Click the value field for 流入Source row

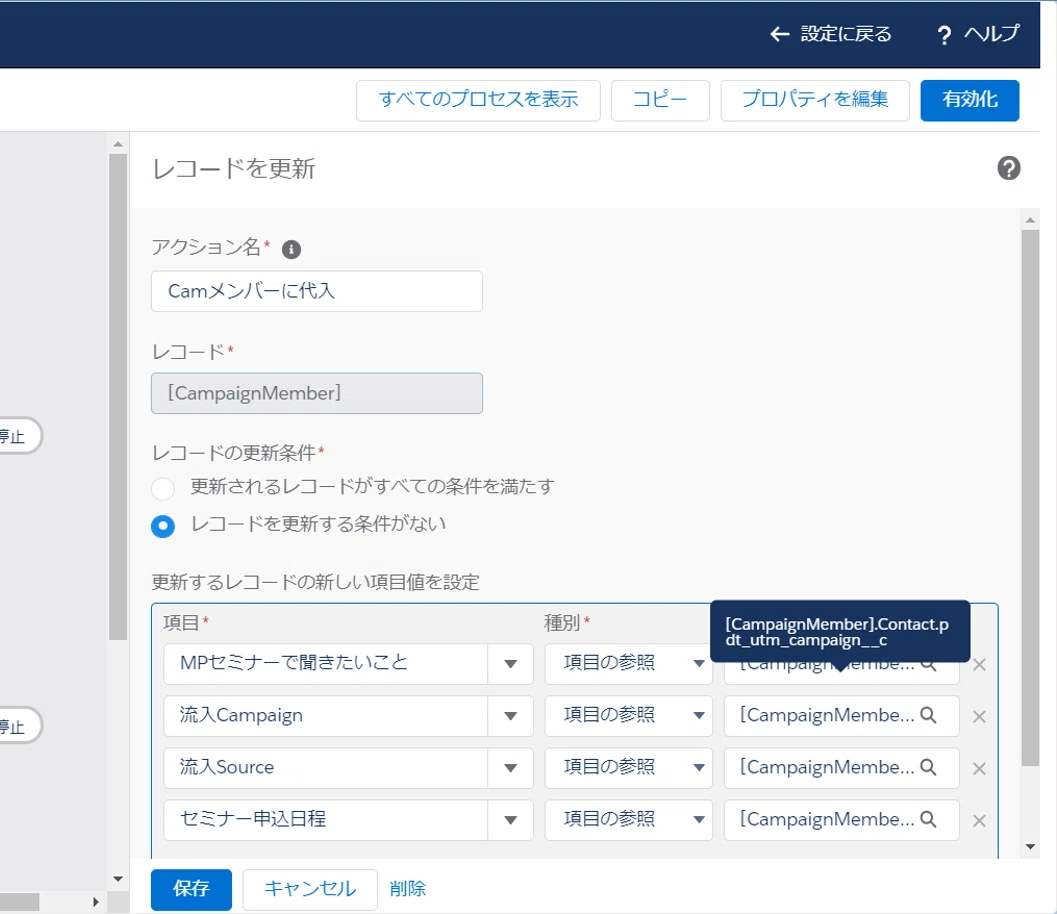tap(841, 768)
